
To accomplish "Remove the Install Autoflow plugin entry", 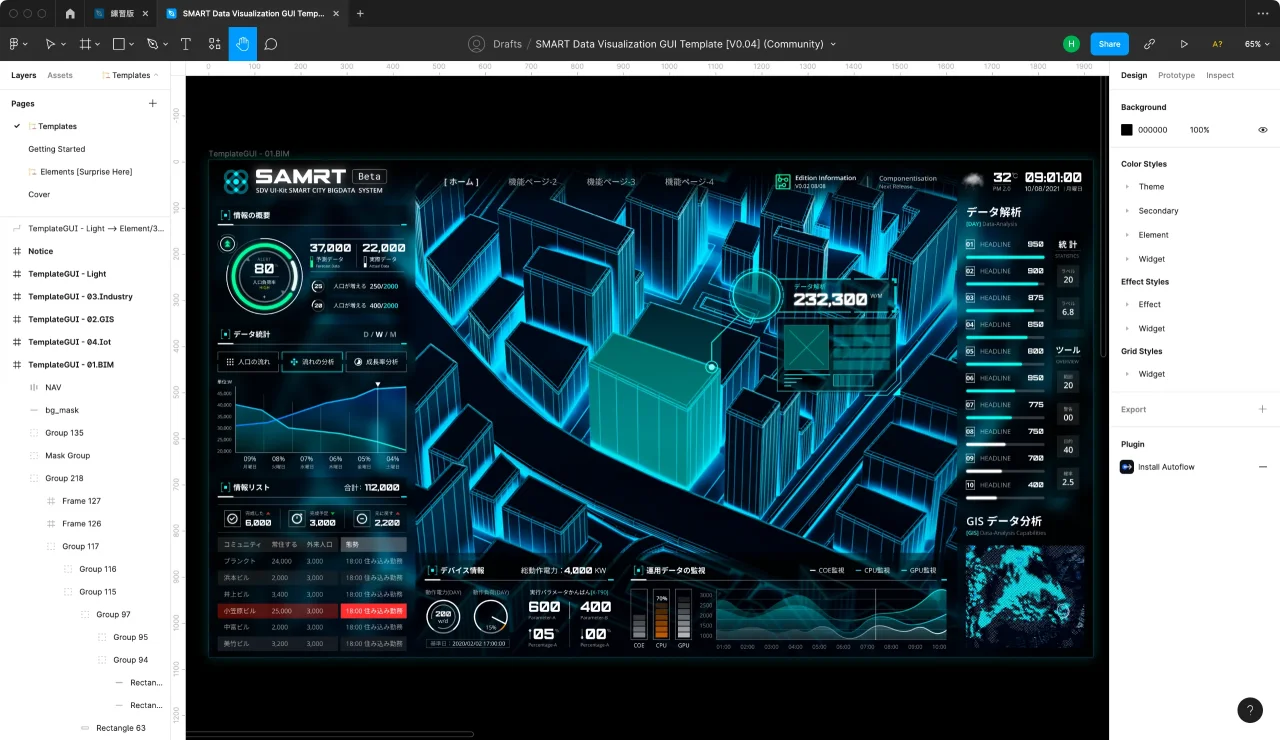I will 1262,467.
